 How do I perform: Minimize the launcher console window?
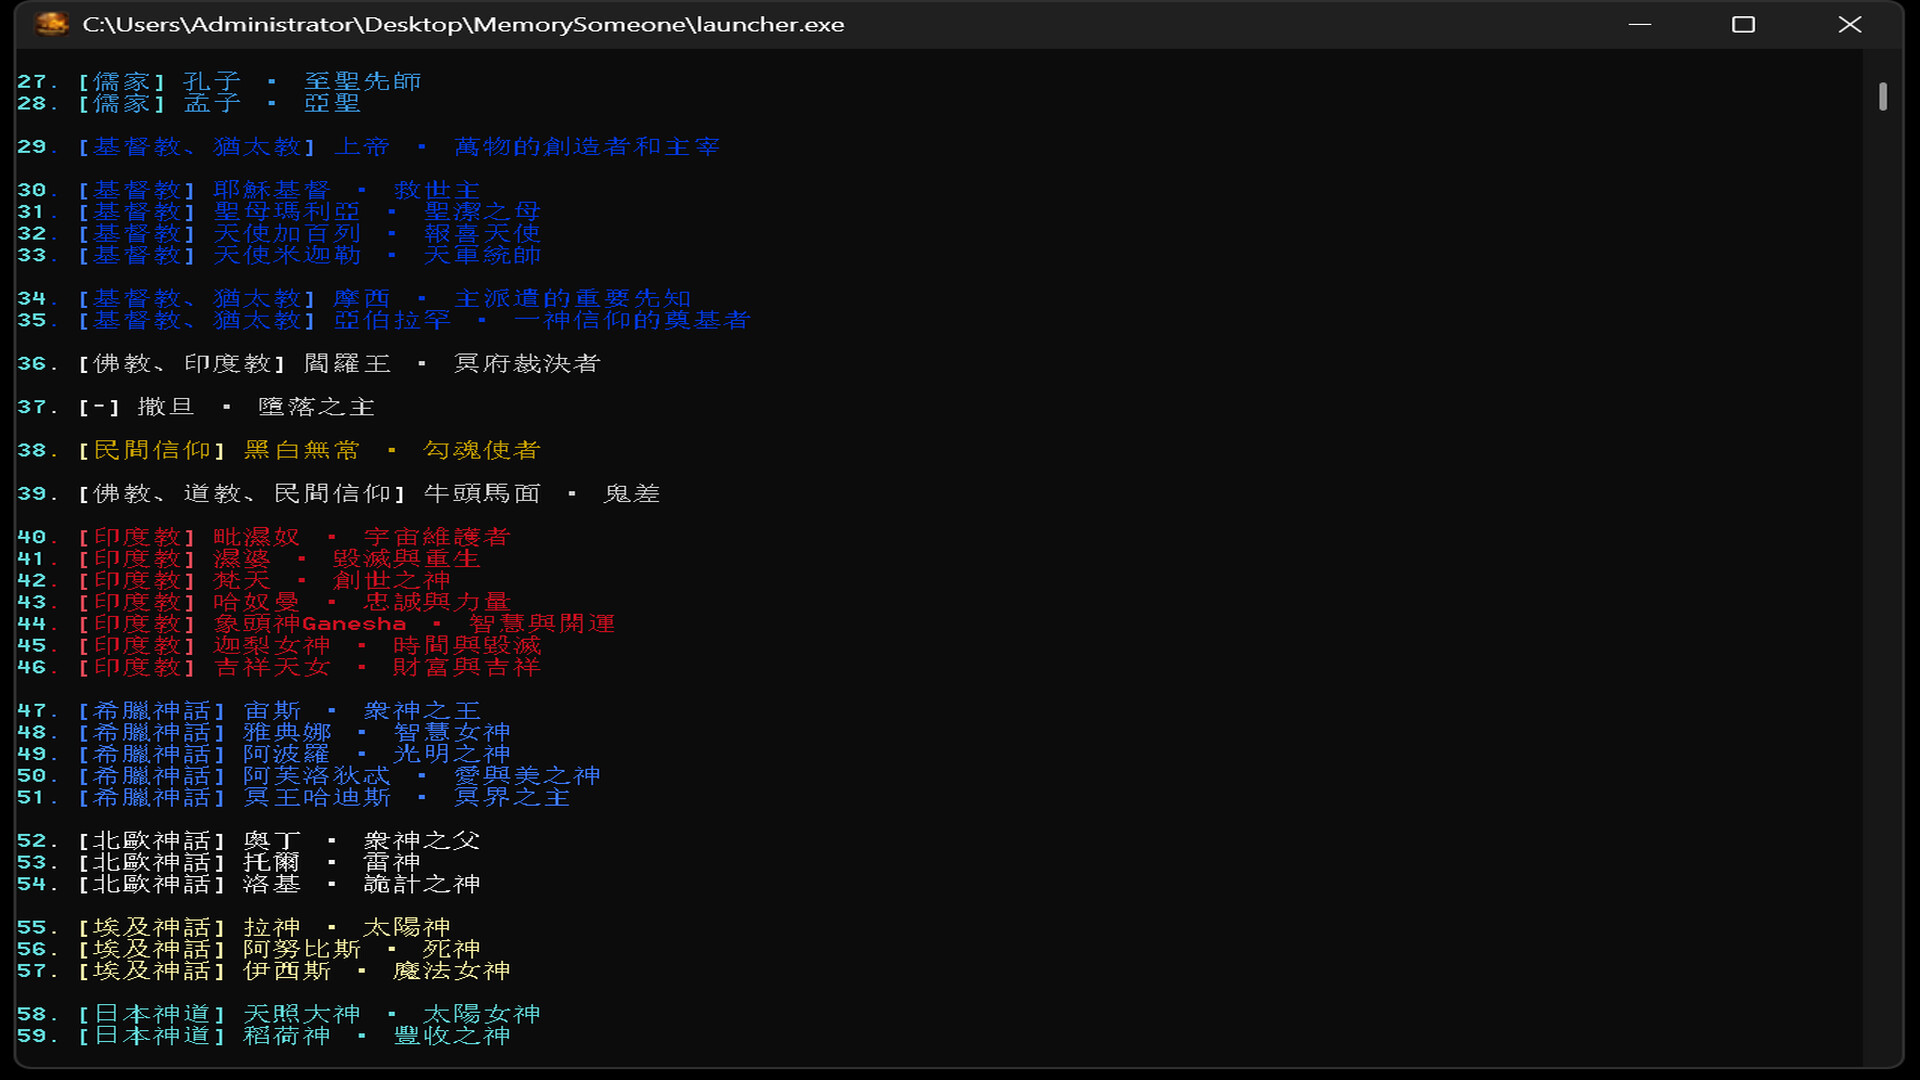coord(1640,24)
